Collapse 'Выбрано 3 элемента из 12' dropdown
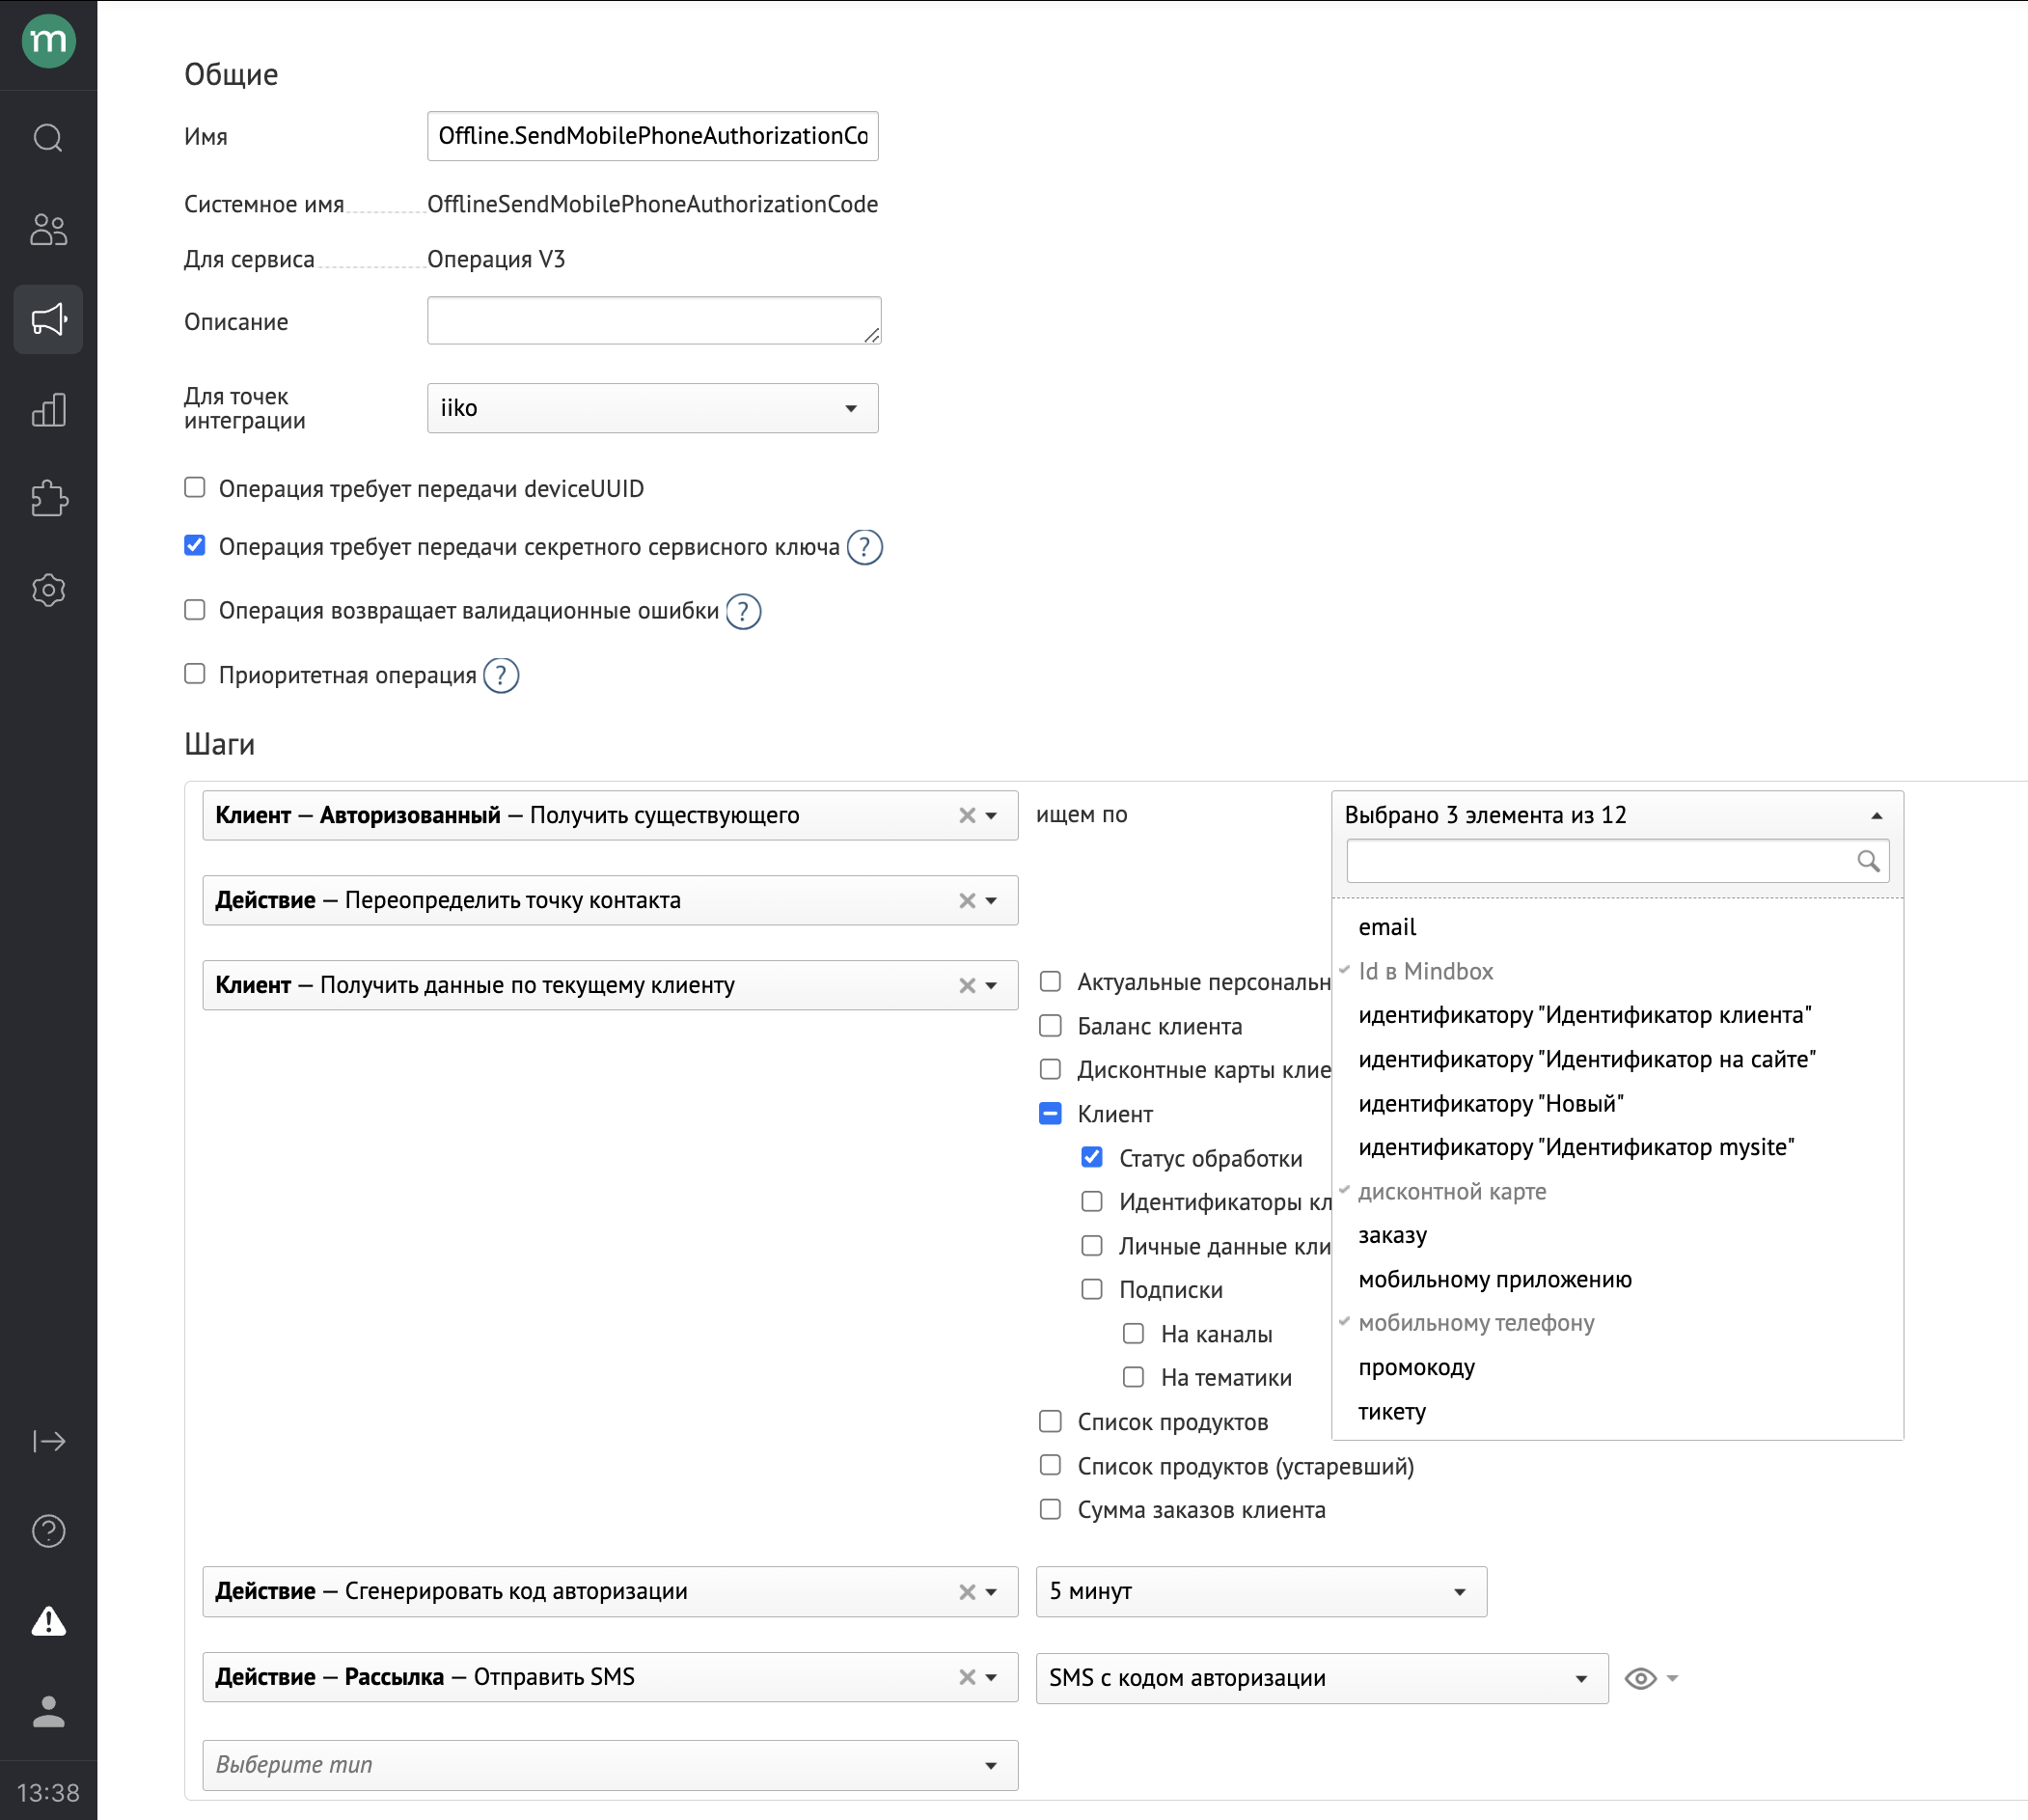This screenshot has width=2028, height=1820. [1617, 815]
